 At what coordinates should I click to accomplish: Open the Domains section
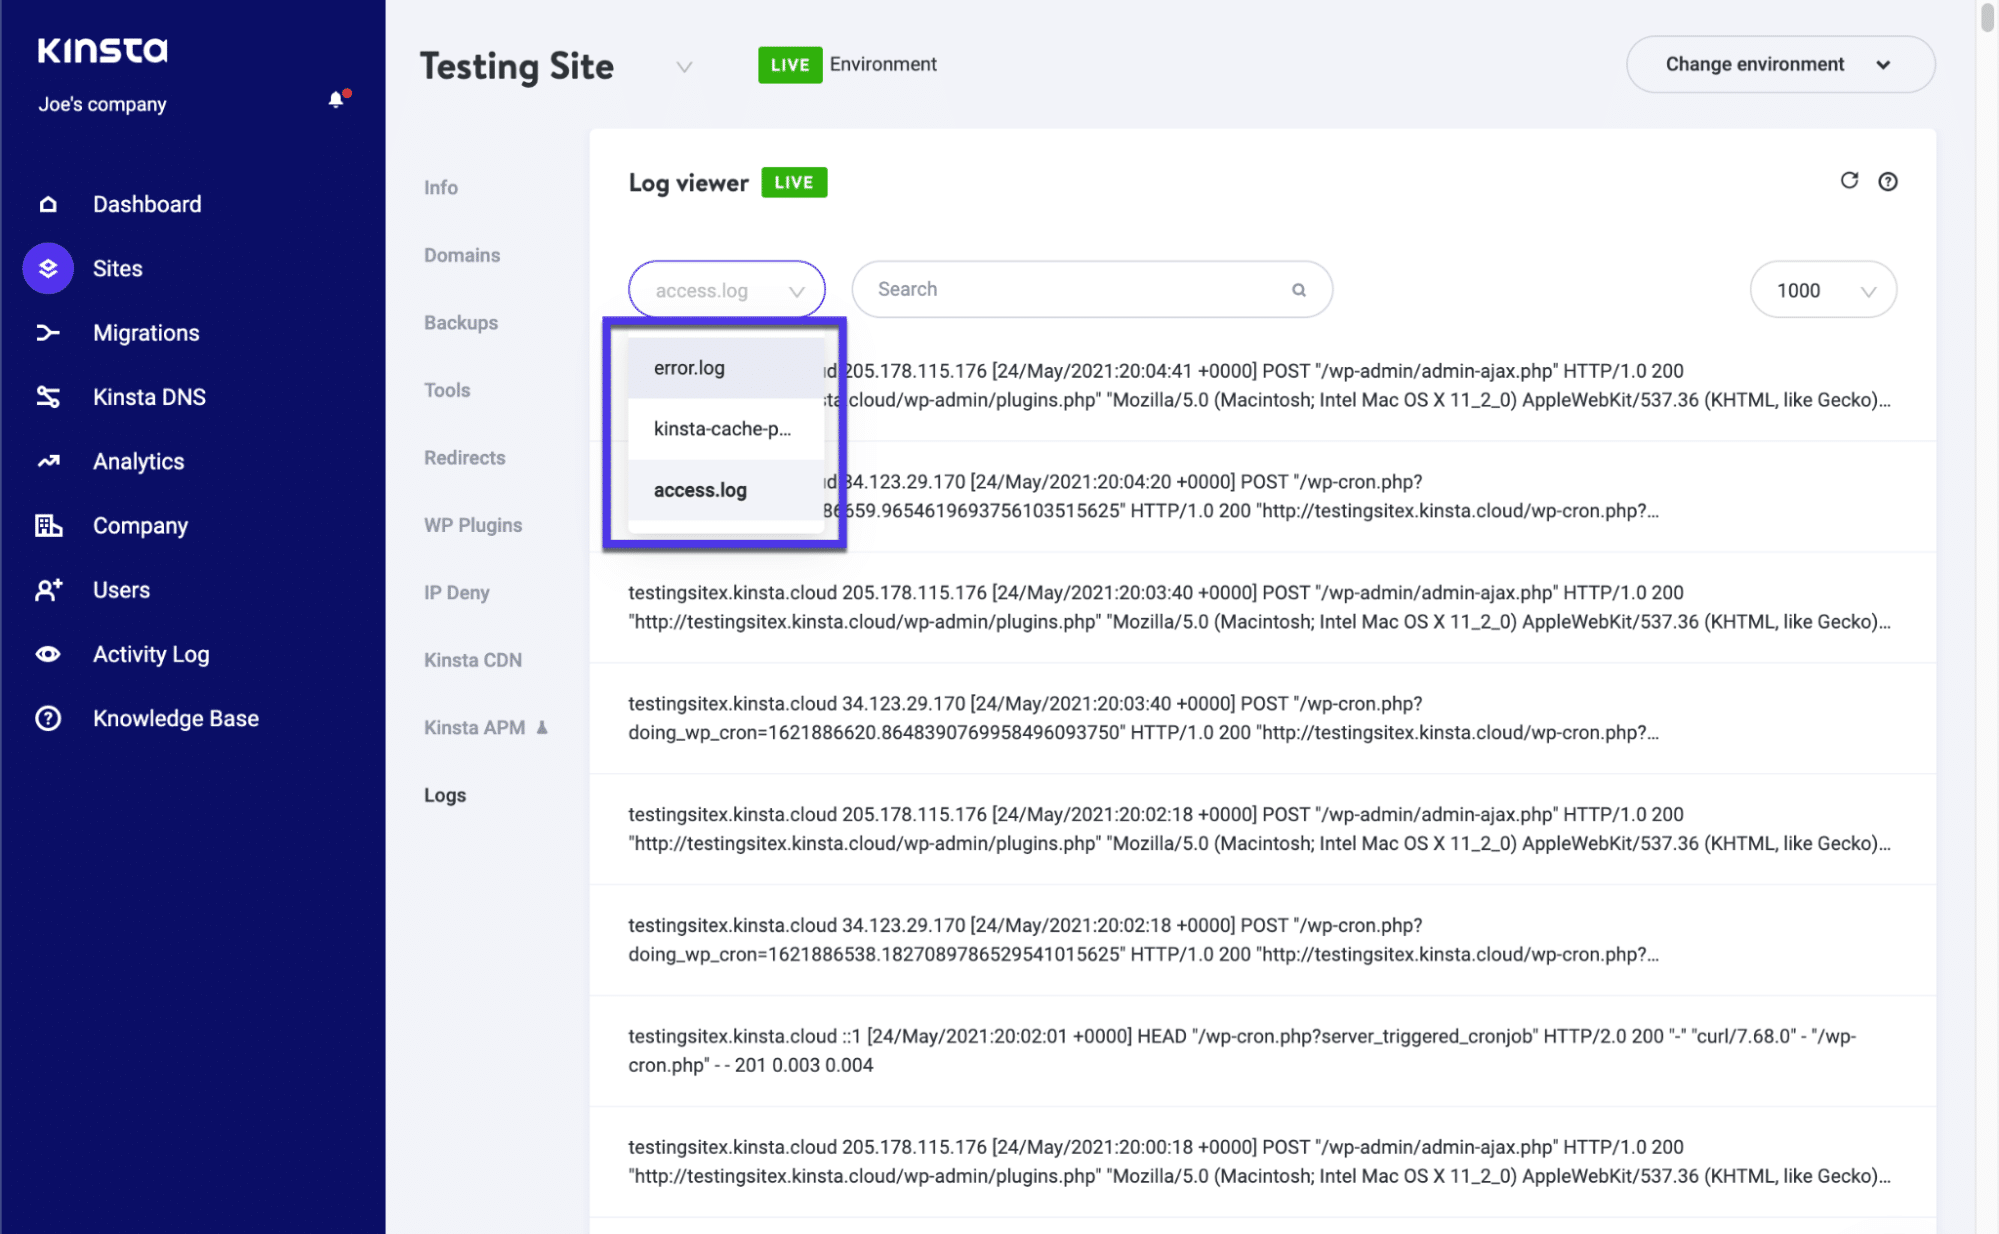coord(461,254)
